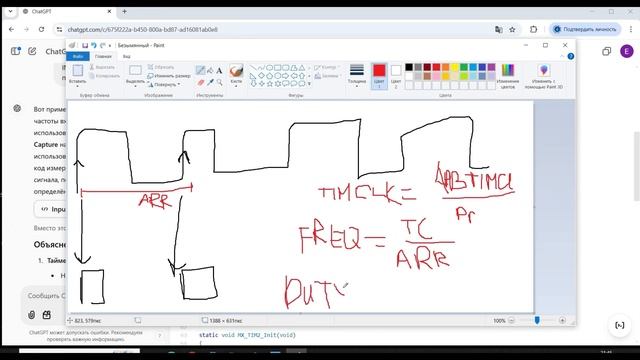Switch to the Главная ribbon tab

tap(103, 56)
